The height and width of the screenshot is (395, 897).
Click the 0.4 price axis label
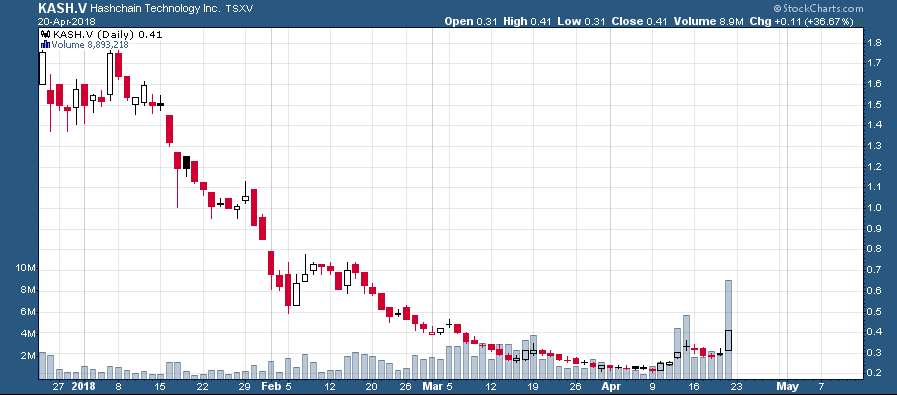[x=874, y=331]
